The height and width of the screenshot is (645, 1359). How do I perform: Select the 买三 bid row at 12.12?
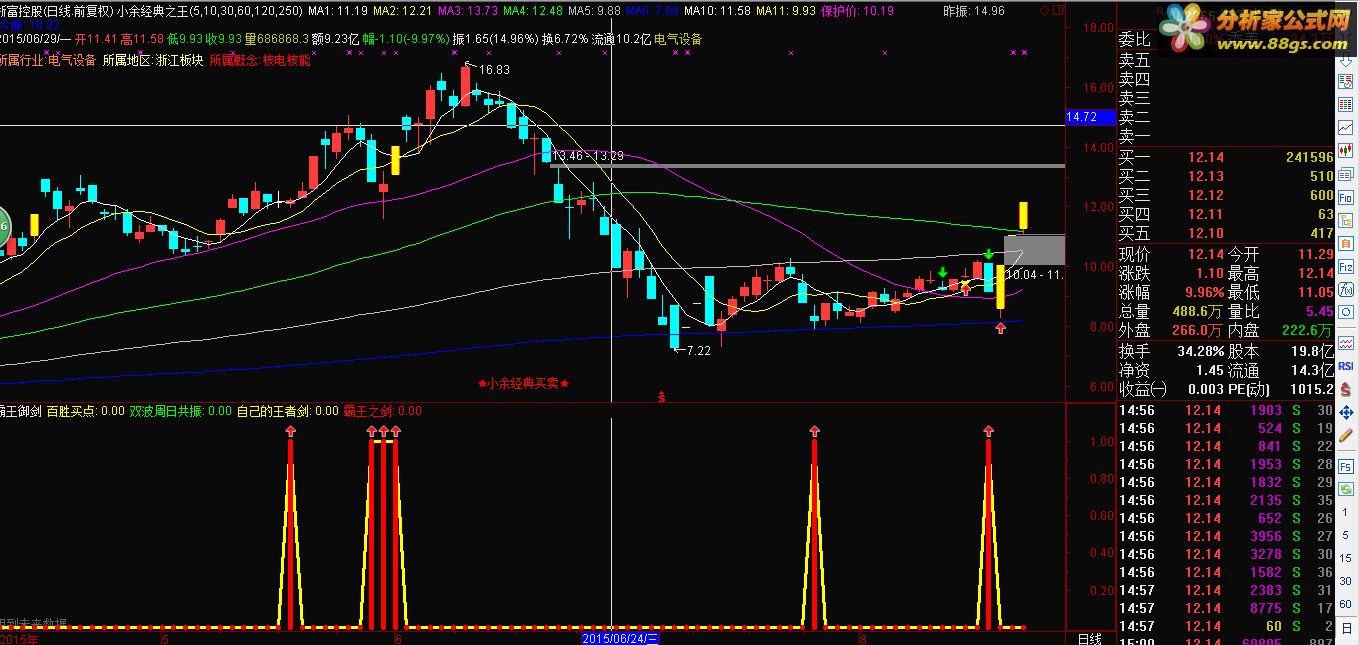(1226, 195)
